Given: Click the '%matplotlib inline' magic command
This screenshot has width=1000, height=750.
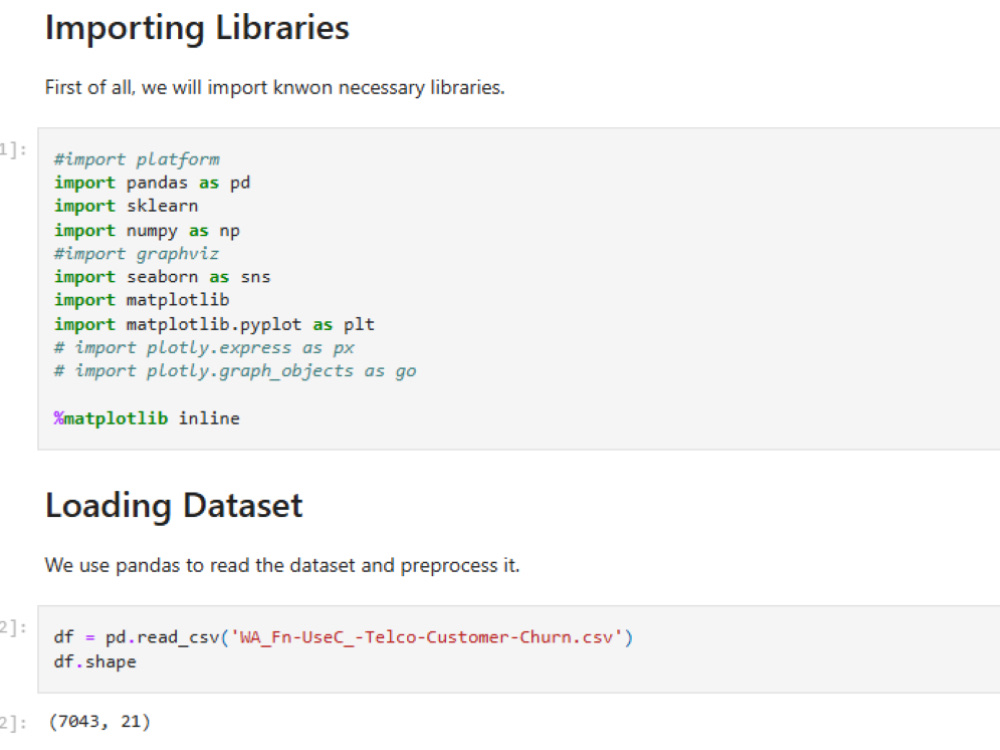Looking at the screenshot, I should click(x=147, y=418).
